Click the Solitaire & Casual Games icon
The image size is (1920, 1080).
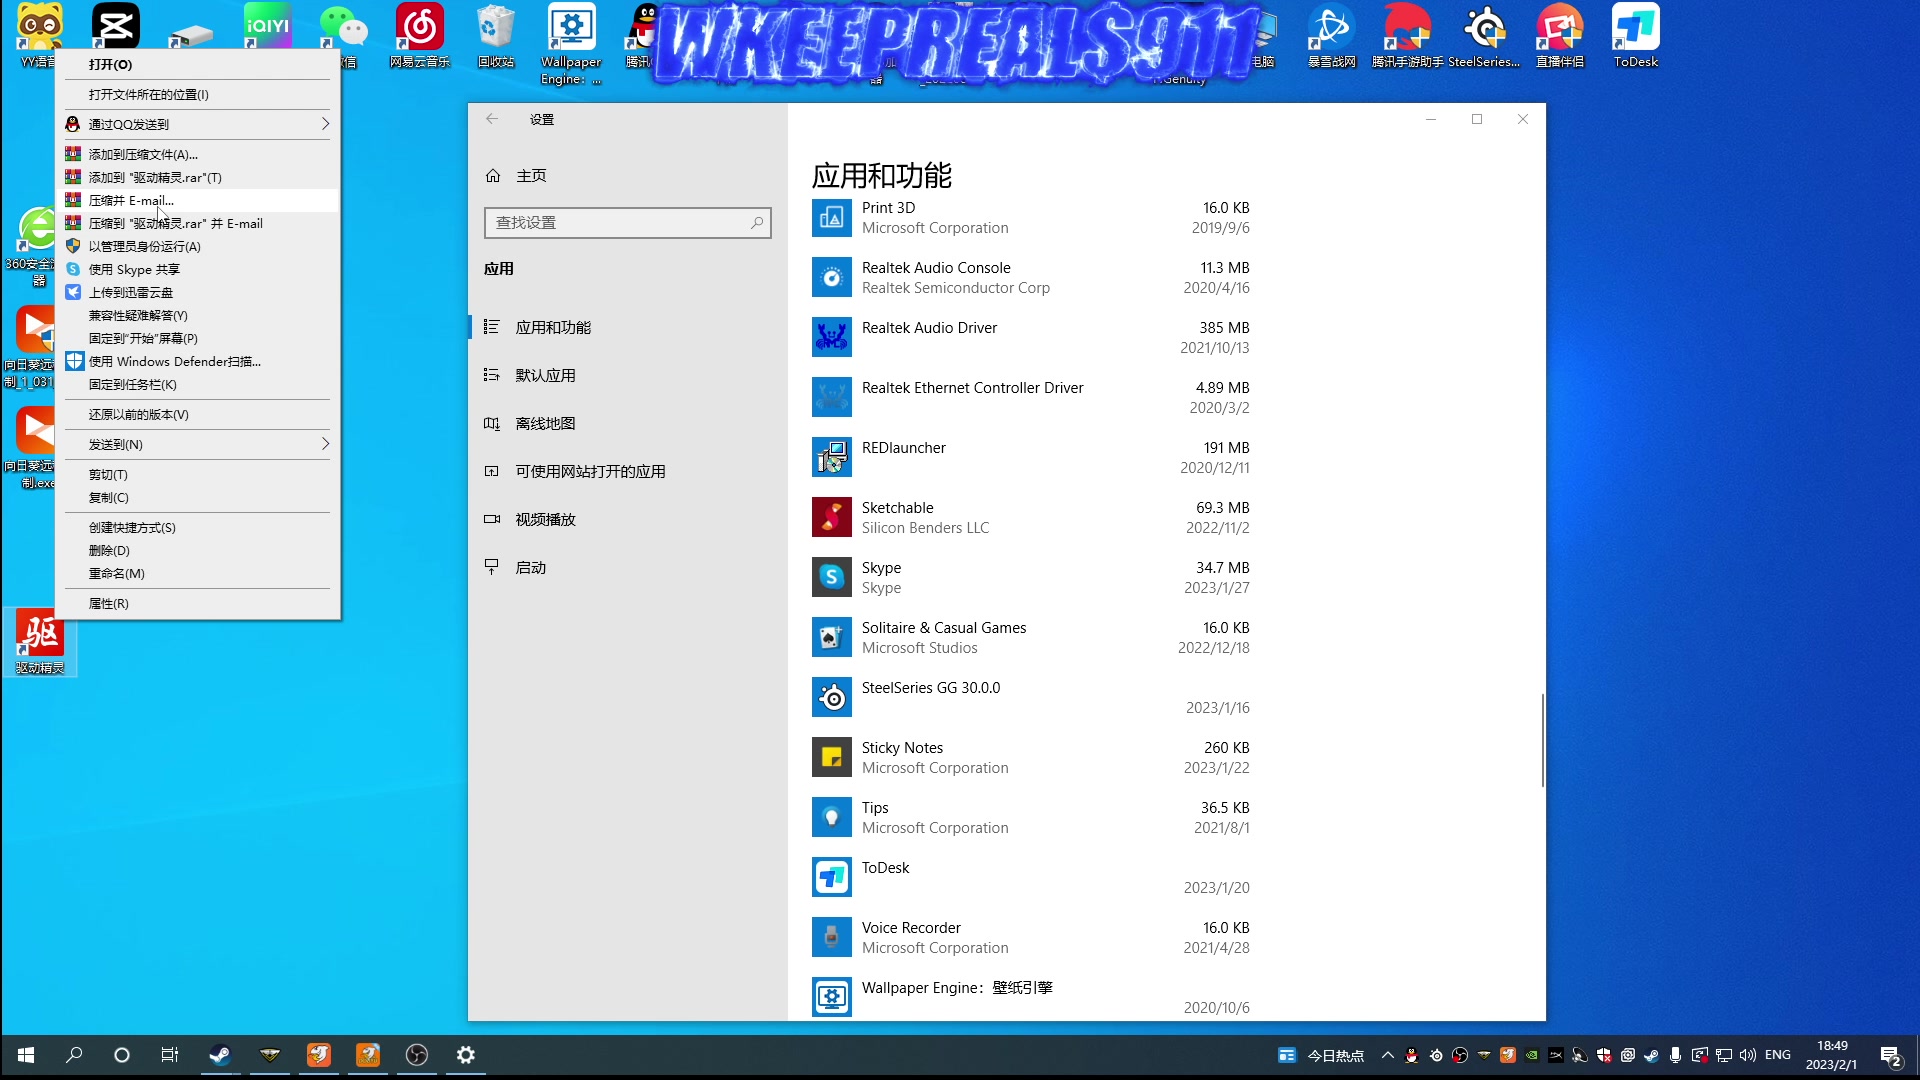click(831, 637)
